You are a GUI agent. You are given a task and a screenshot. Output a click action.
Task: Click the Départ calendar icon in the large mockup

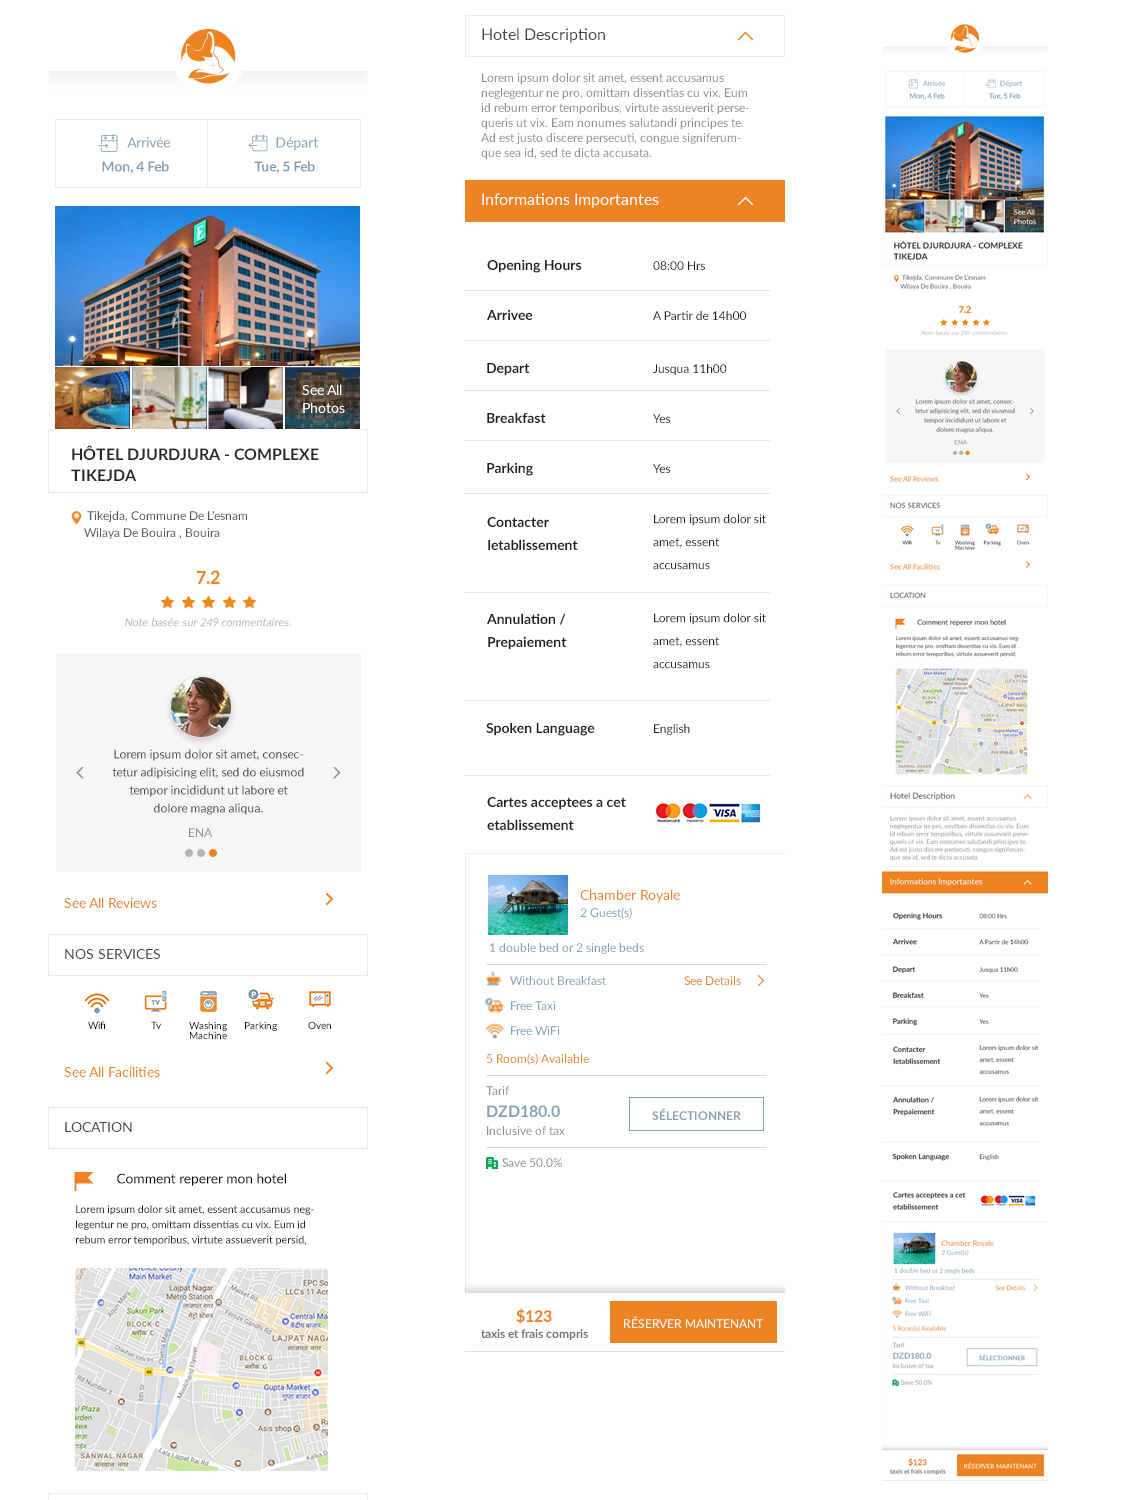(x=258, y=143)
